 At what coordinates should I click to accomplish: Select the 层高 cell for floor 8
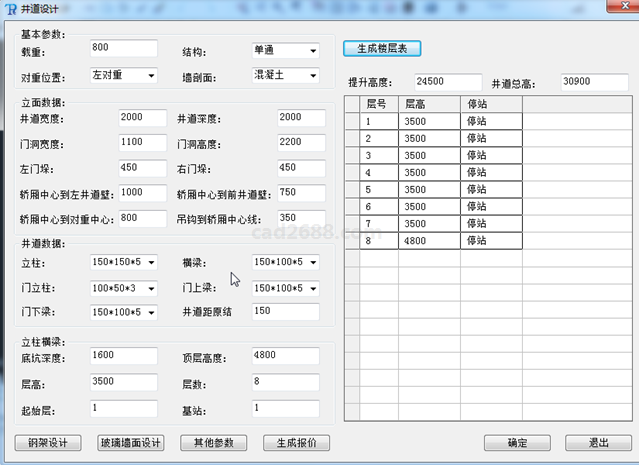(428, 241)
